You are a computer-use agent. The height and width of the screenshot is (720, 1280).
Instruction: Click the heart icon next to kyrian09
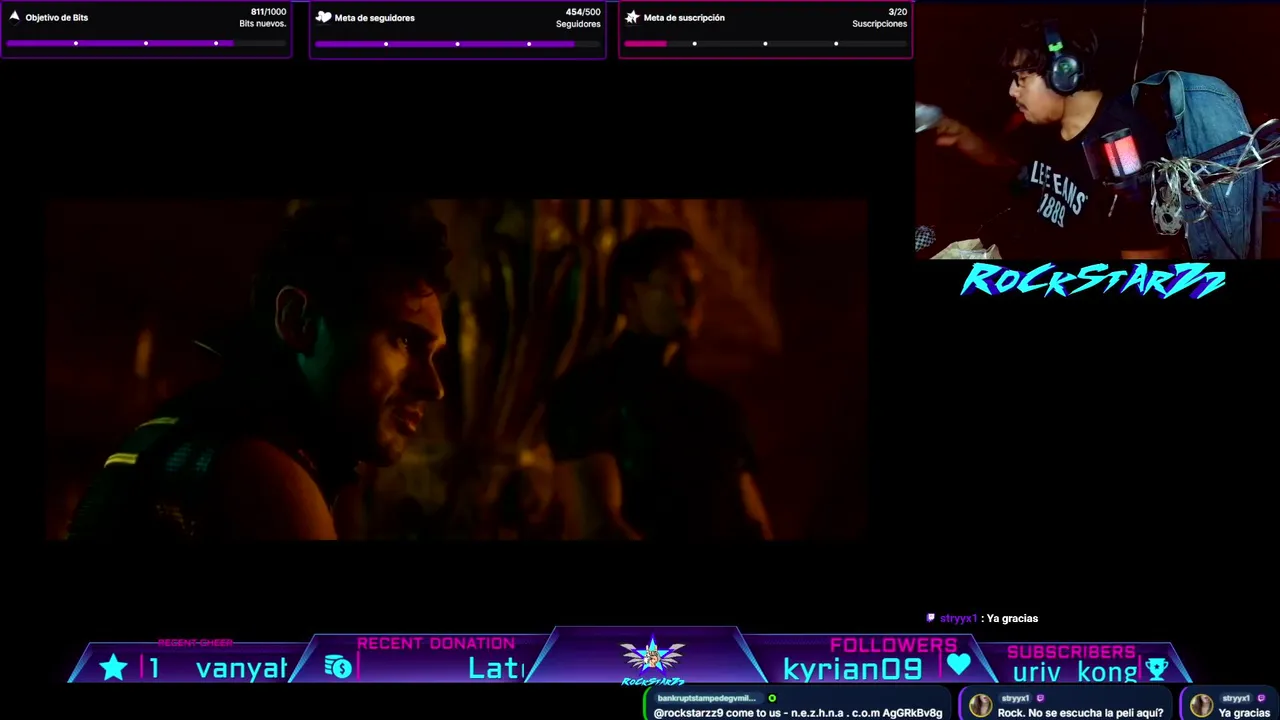pyautogui.click(x=959, y=664)
